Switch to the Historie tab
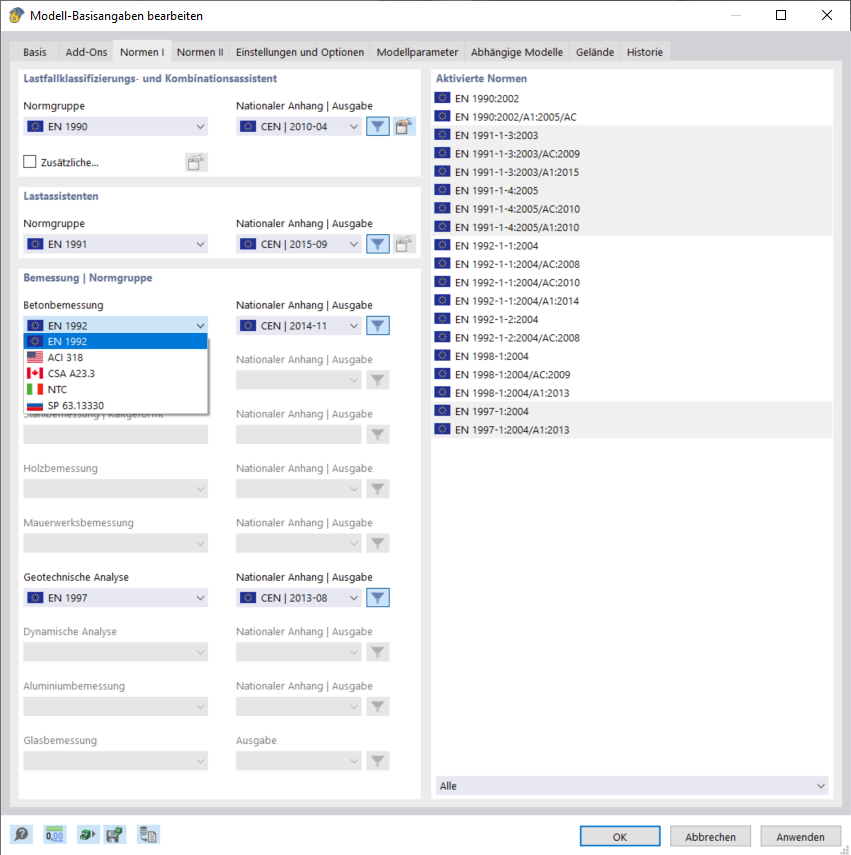Viewport: 851px width, 855px height. (645, 52)
